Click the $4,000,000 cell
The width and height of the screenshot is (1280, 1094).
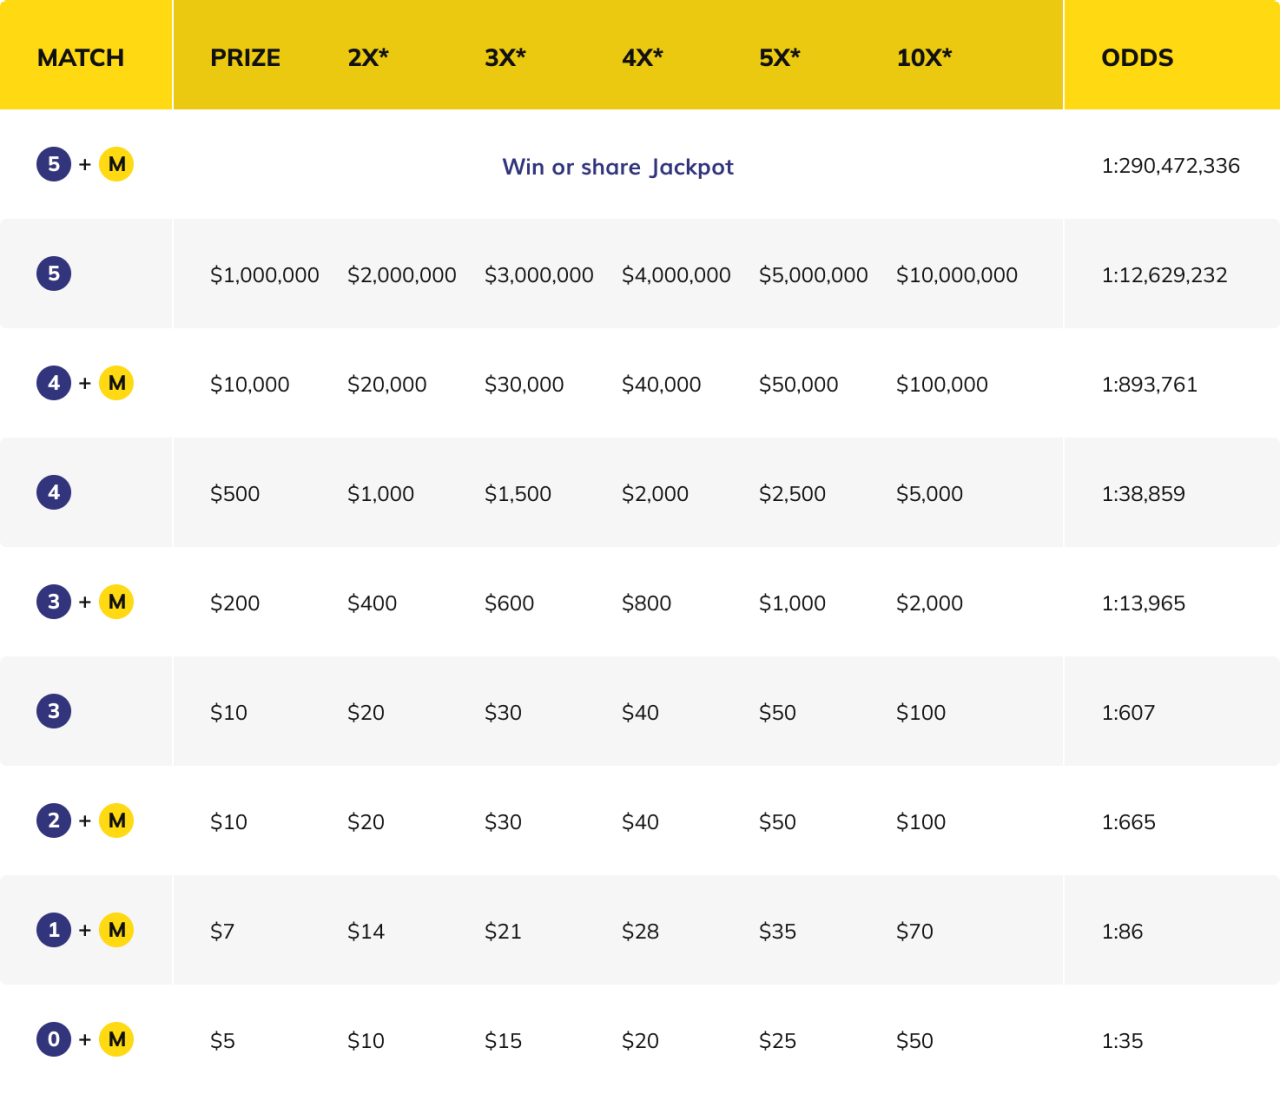pos(676,275)
